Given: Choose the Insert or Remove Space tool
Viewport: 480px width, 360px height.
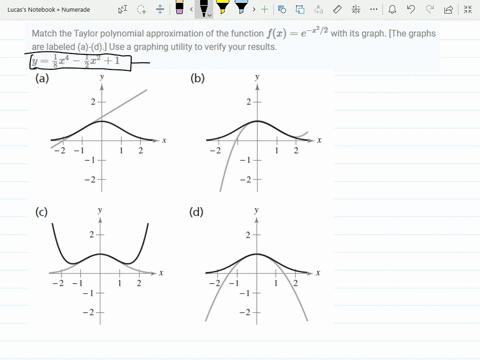Looking at the screenshot, I should coord(160,9).
